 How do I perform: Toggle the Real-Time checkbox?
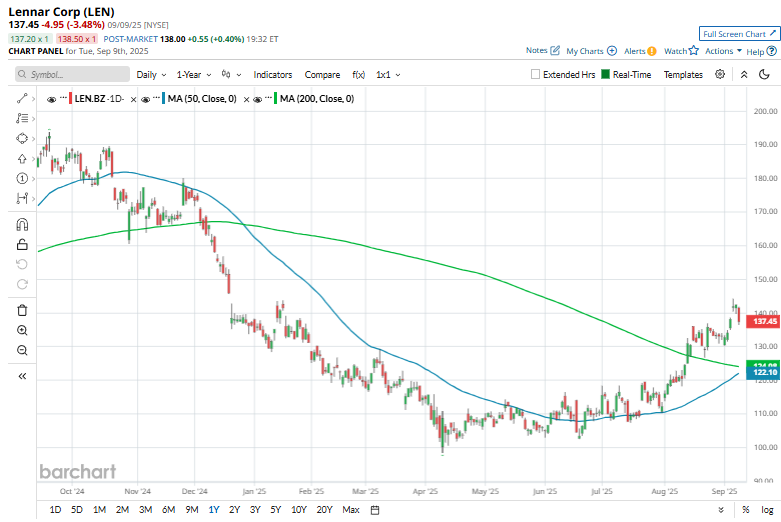click(606, 74)
